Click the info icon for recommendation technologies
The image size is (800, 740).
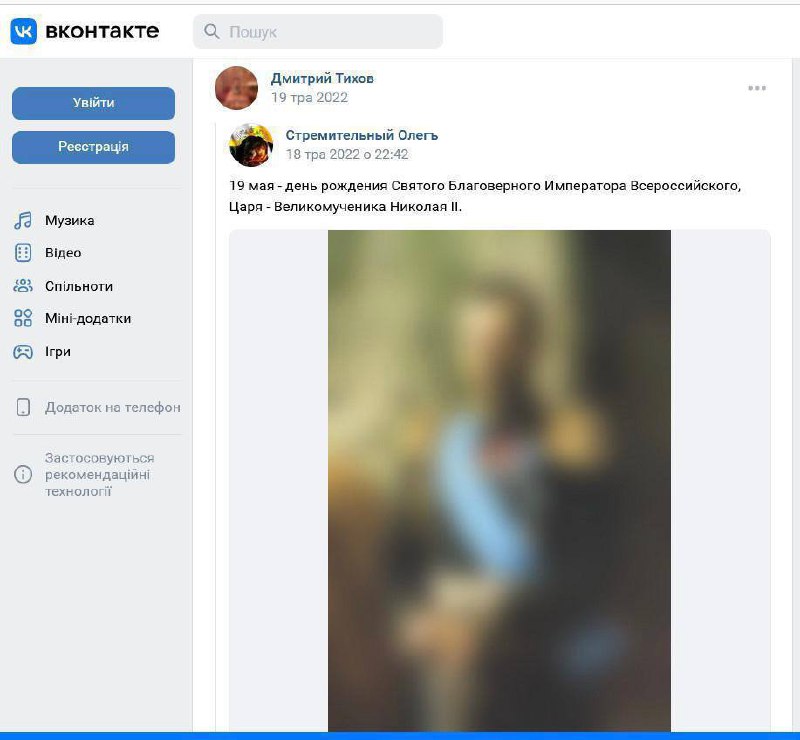point(23,474)
